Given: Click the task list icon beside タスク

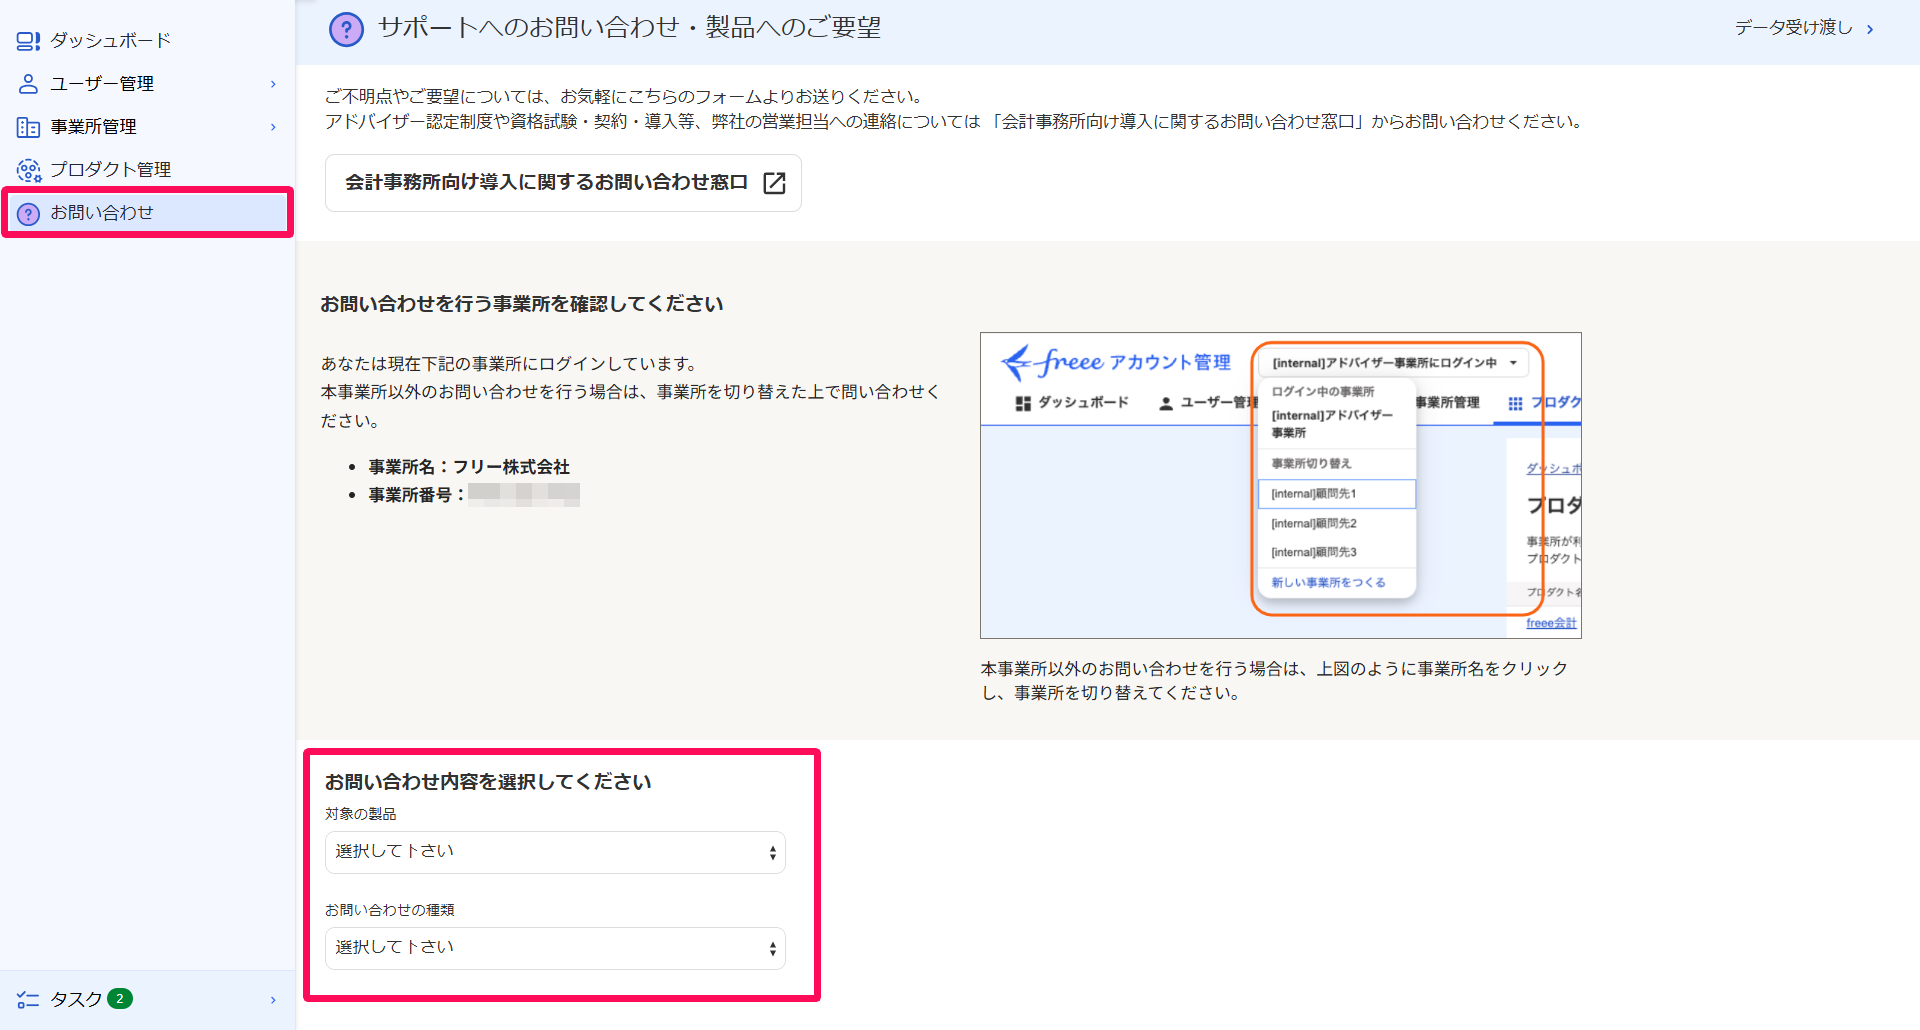Looking at the screenshot, I should click(28, 1000).
